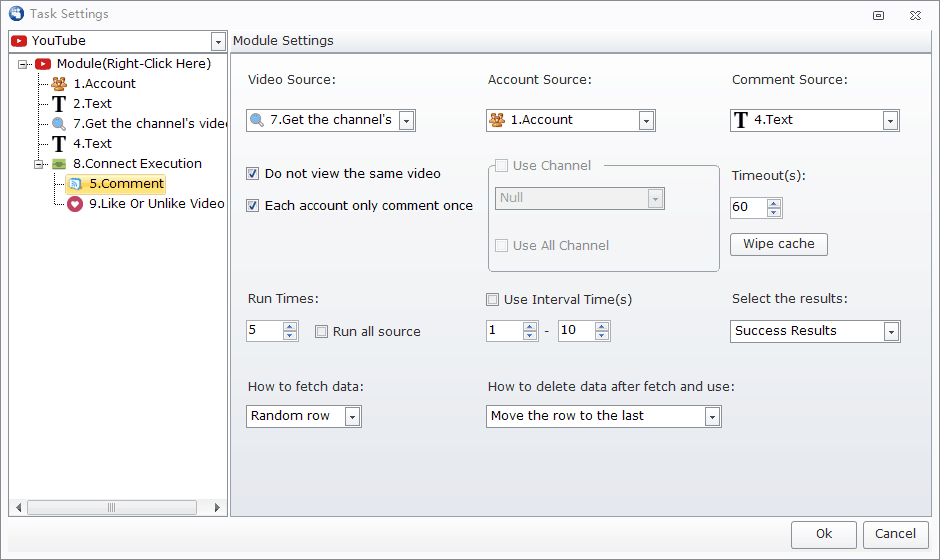Click the Connect Execution node icon
The height and width of the screenshot is (560, 940).
pyautogui.click(x=59, y=164)
